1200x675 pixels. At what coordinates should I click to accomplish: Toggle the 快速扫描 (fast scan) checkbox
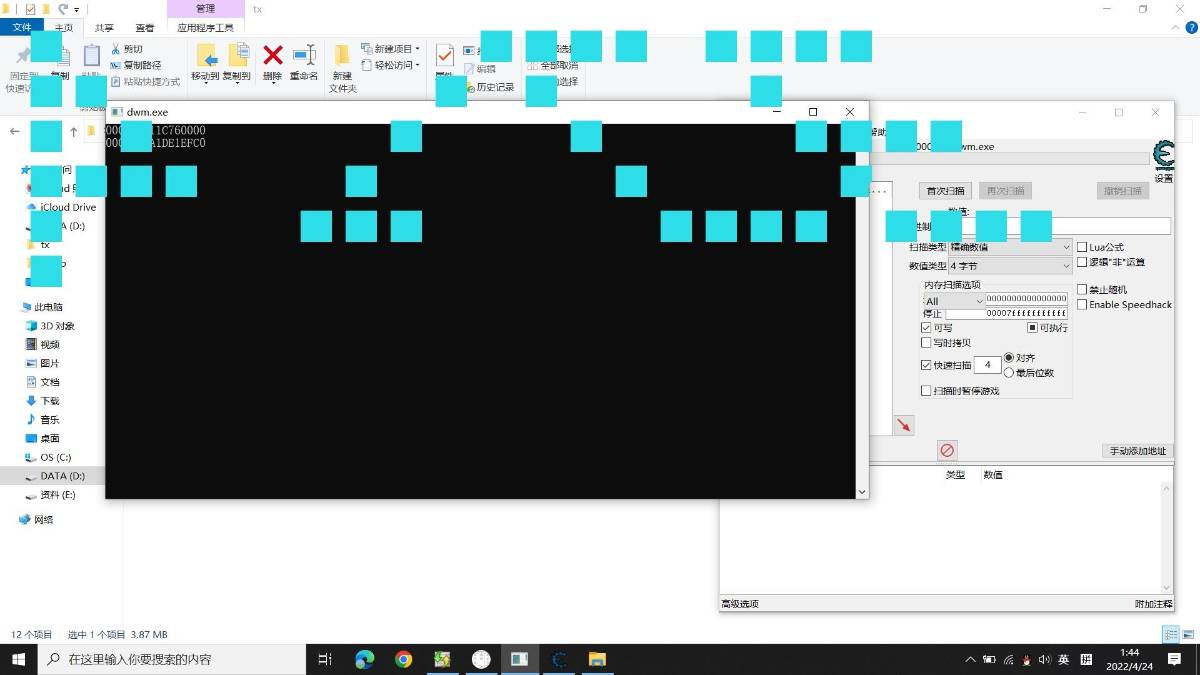[926, 365]
